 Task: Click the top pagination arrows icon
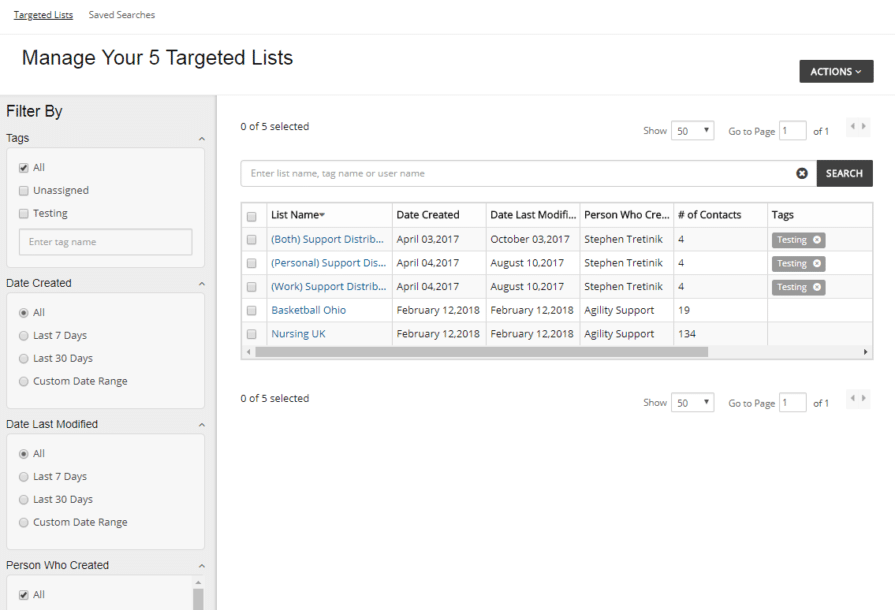point(857,127)
